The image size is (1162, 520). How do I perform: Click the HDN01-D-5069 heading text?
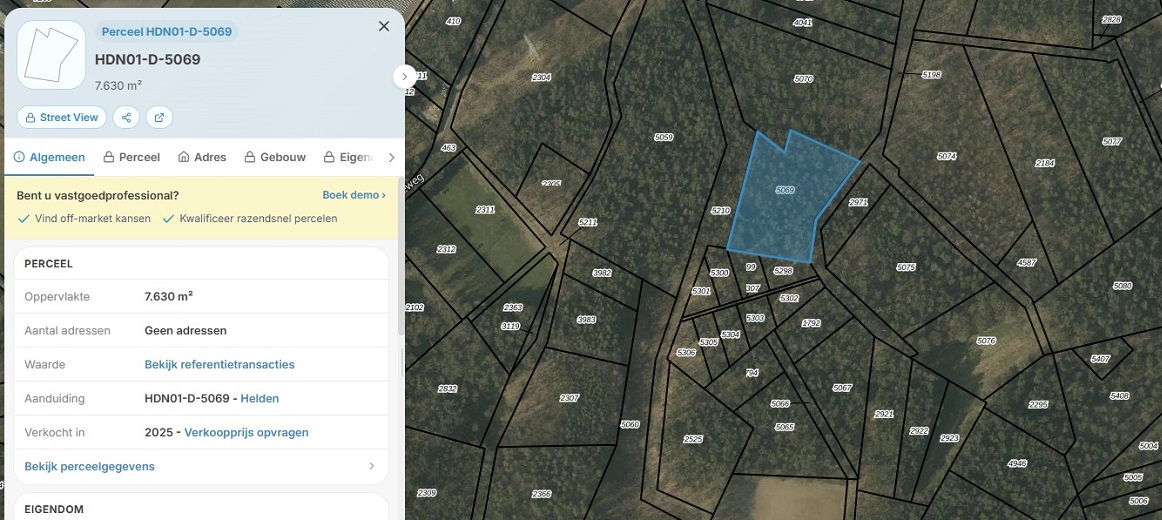click(x=147, y=59)
